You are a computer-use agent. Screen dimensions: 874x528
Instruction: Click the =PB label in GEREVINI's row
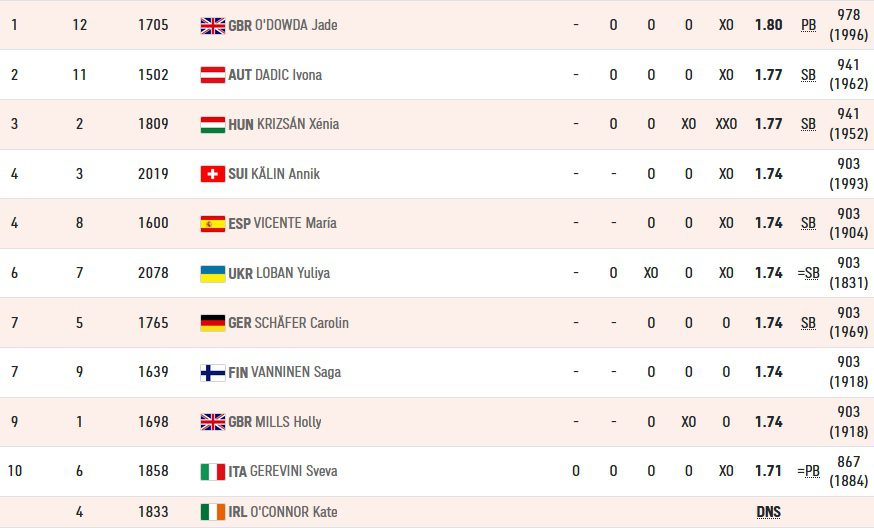(x=809, y=472)
